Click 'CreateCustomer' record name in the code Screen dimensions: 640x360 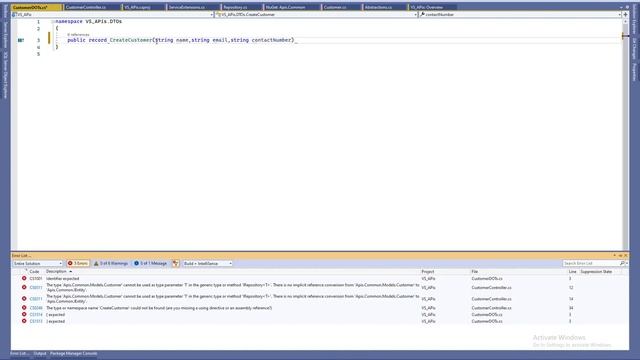(131, 40)
